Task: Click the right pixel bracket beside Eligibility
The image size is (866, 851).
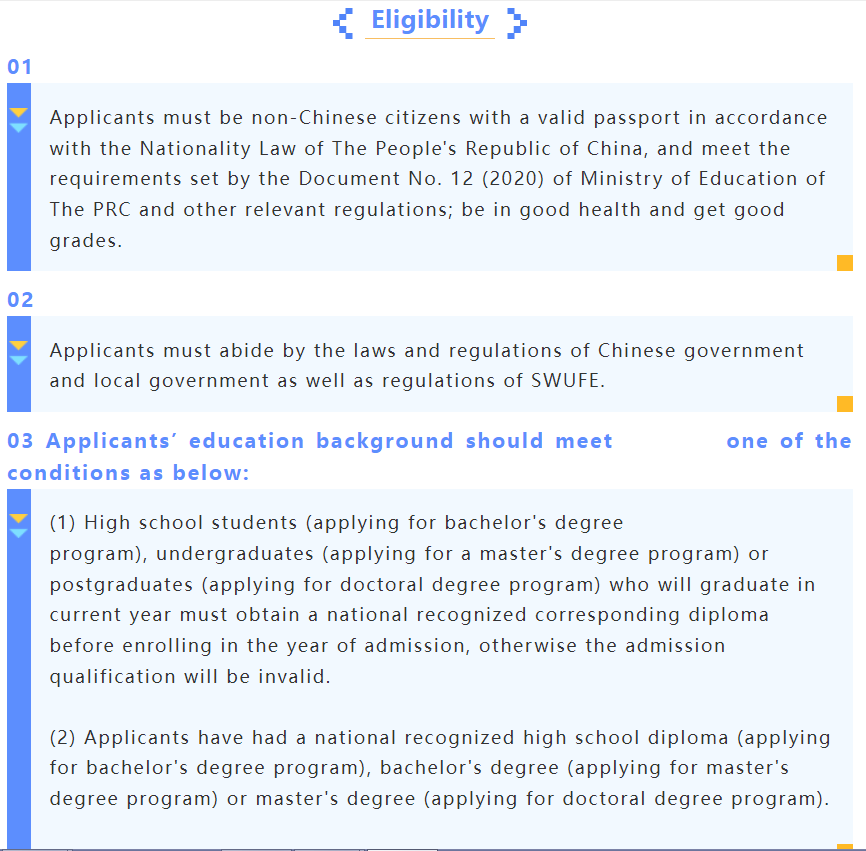Action: tap(516, 22)
